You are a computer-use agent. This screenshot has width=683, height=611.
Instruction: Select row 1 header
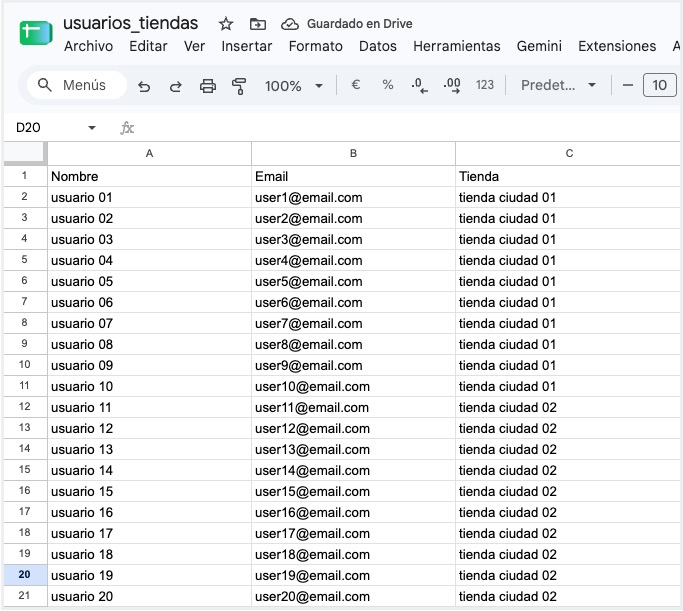[x=24, y=176]
